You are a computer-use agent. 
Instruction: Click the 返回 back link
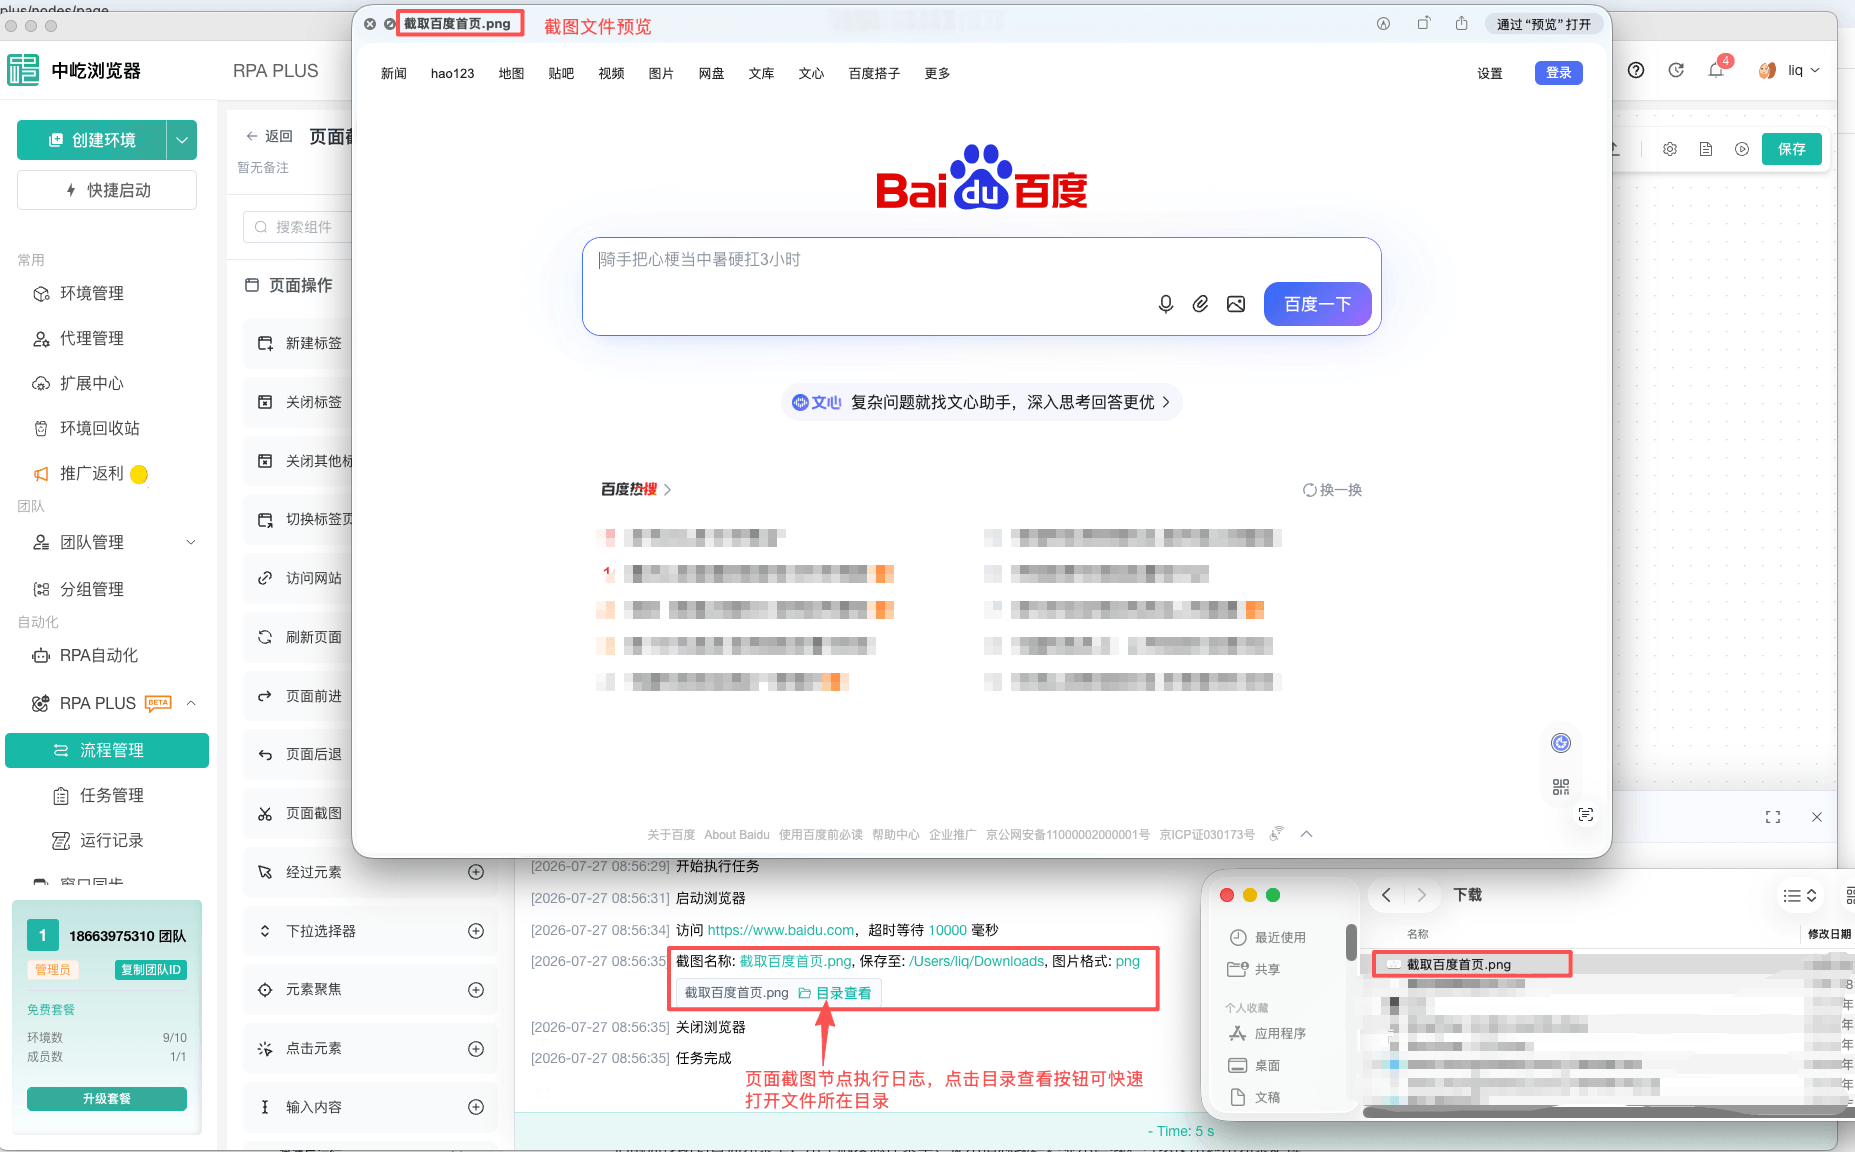(269, 136)
